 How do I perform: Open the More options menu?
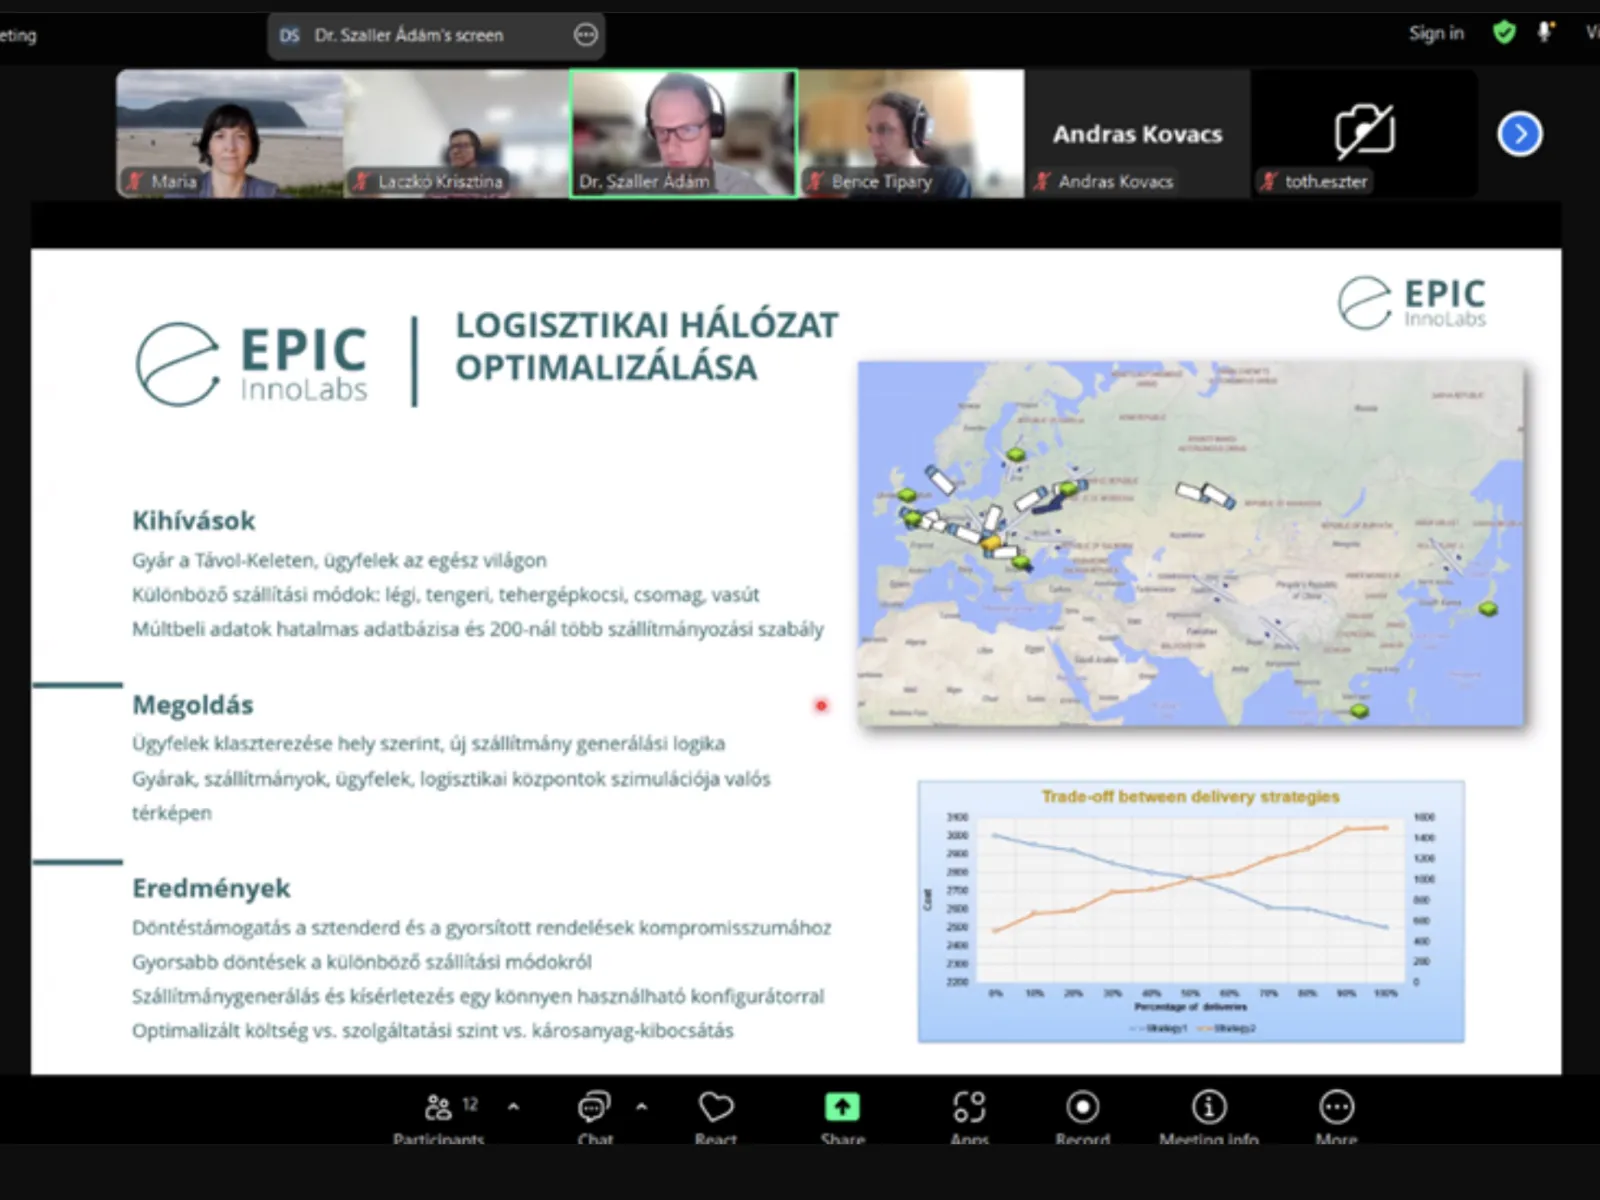1337,1108
